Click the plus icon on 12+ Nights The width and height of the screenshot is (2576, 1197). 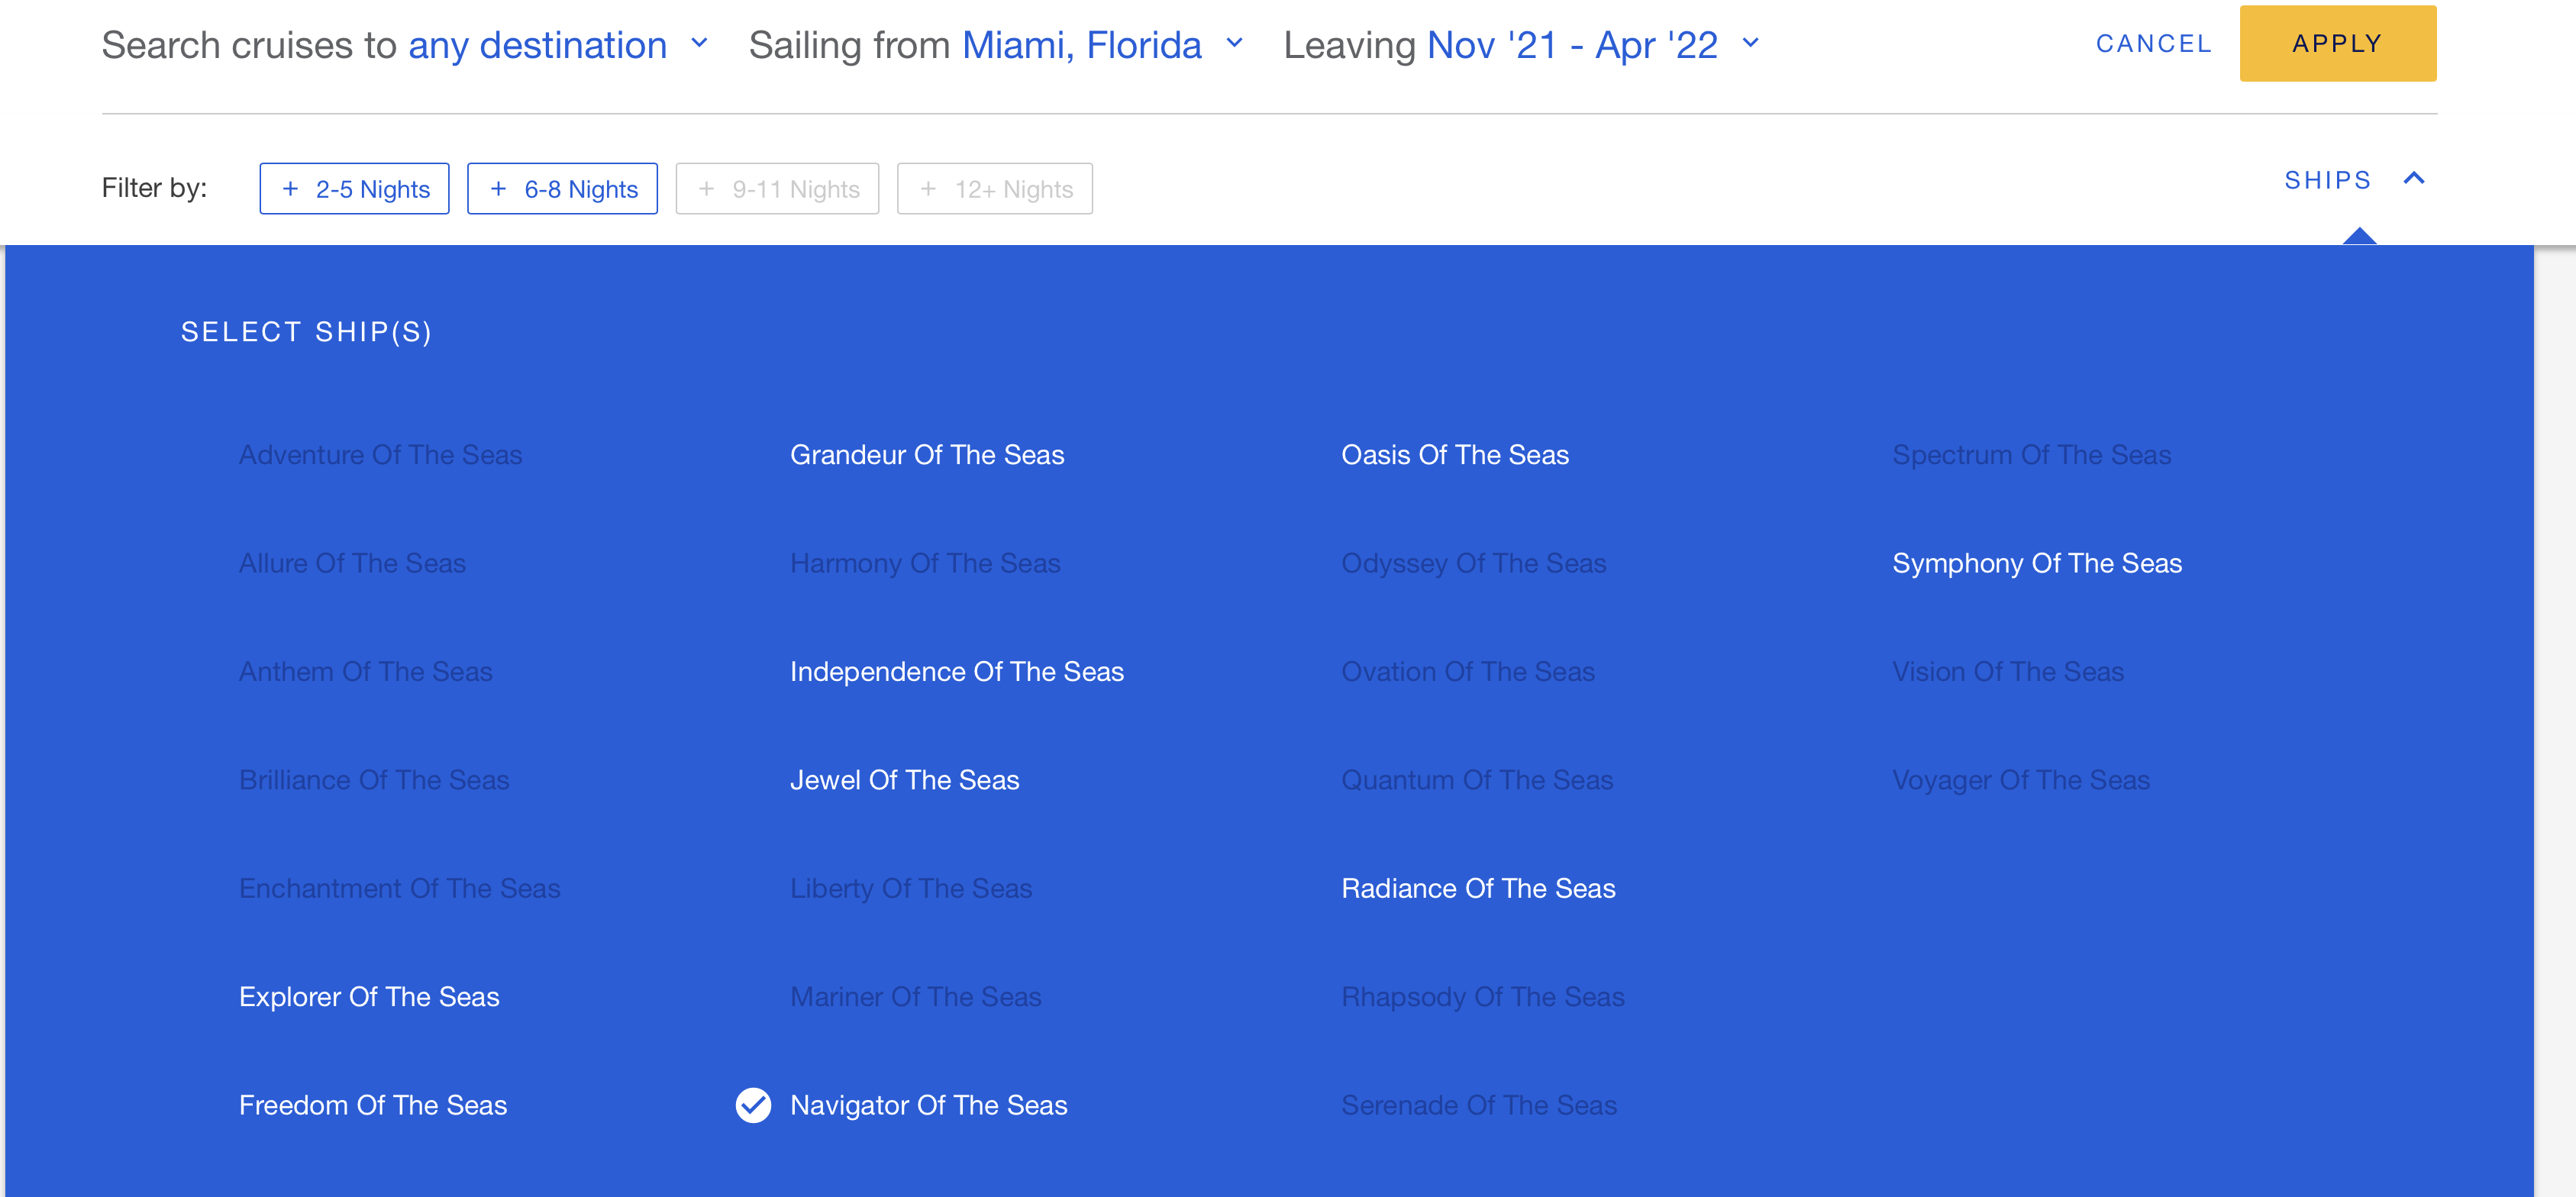tap(928, 189)
